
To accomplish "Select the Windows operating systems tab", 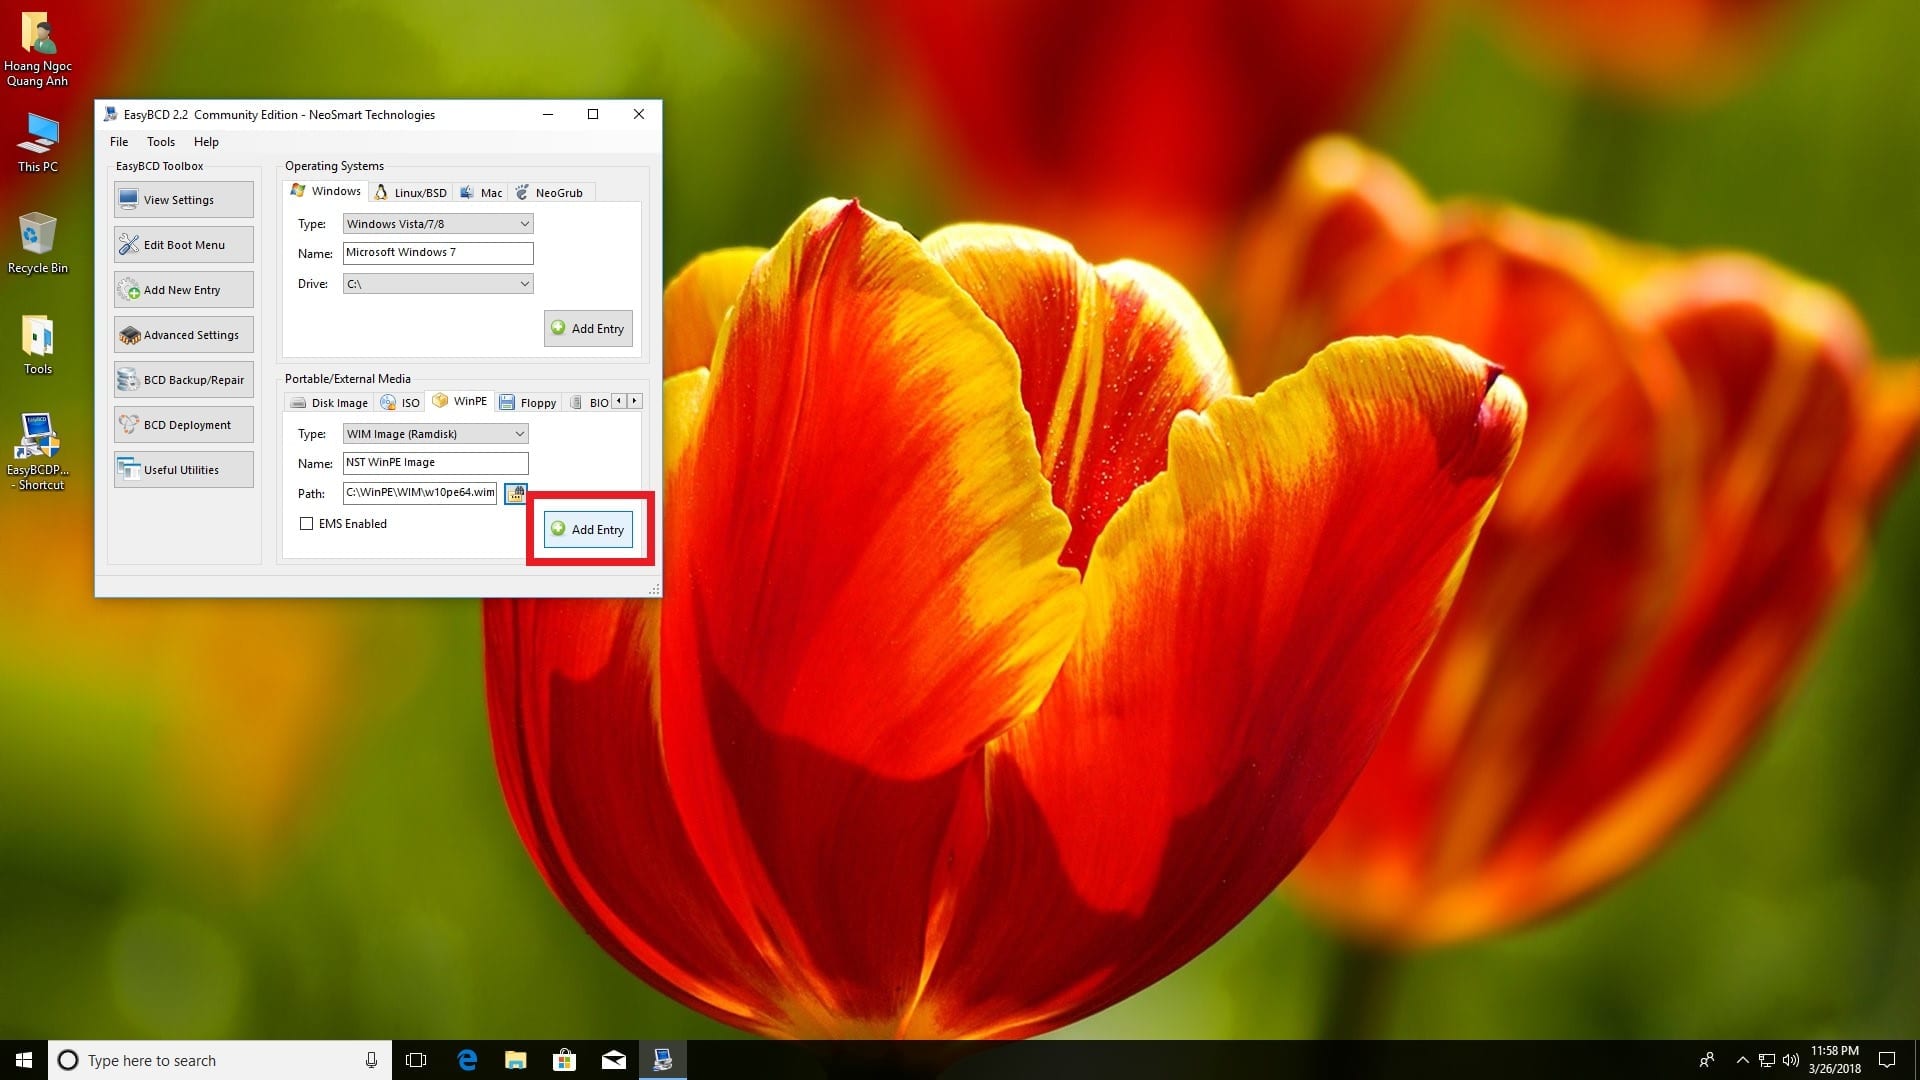I will click(x=326, y=191).
